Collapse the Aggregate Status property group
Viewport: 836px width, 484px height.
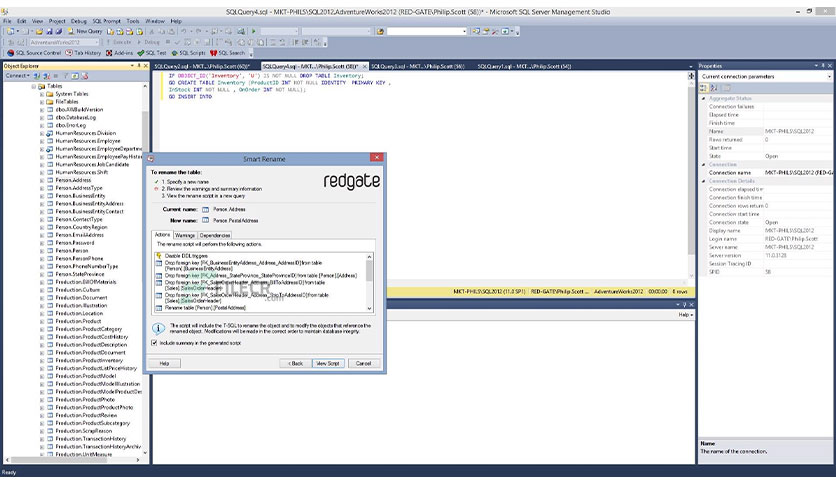pos(703,99)
